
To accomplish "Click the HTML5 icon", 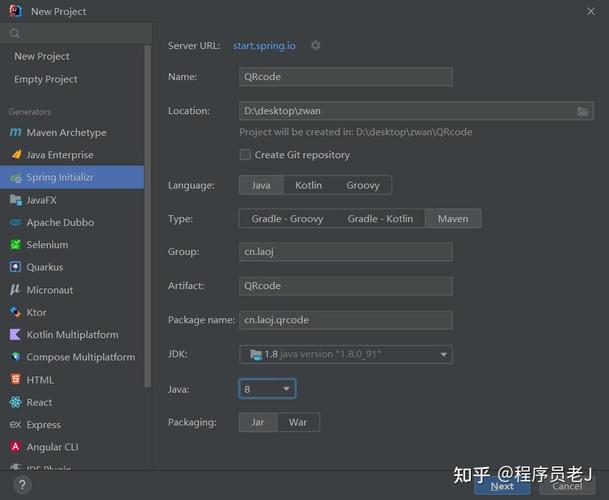I will click(x=16, y=379).
